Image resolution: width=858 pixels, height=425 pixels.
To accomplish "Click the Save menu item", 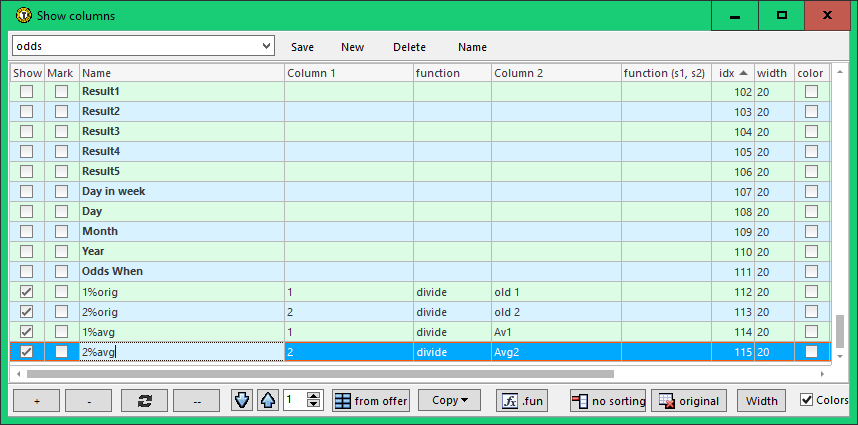I will tap(302, 47).
